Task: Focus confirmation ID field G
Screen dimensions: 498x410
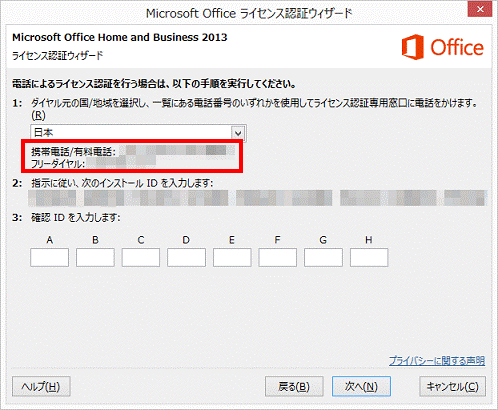Action: [x=323, y=257]
